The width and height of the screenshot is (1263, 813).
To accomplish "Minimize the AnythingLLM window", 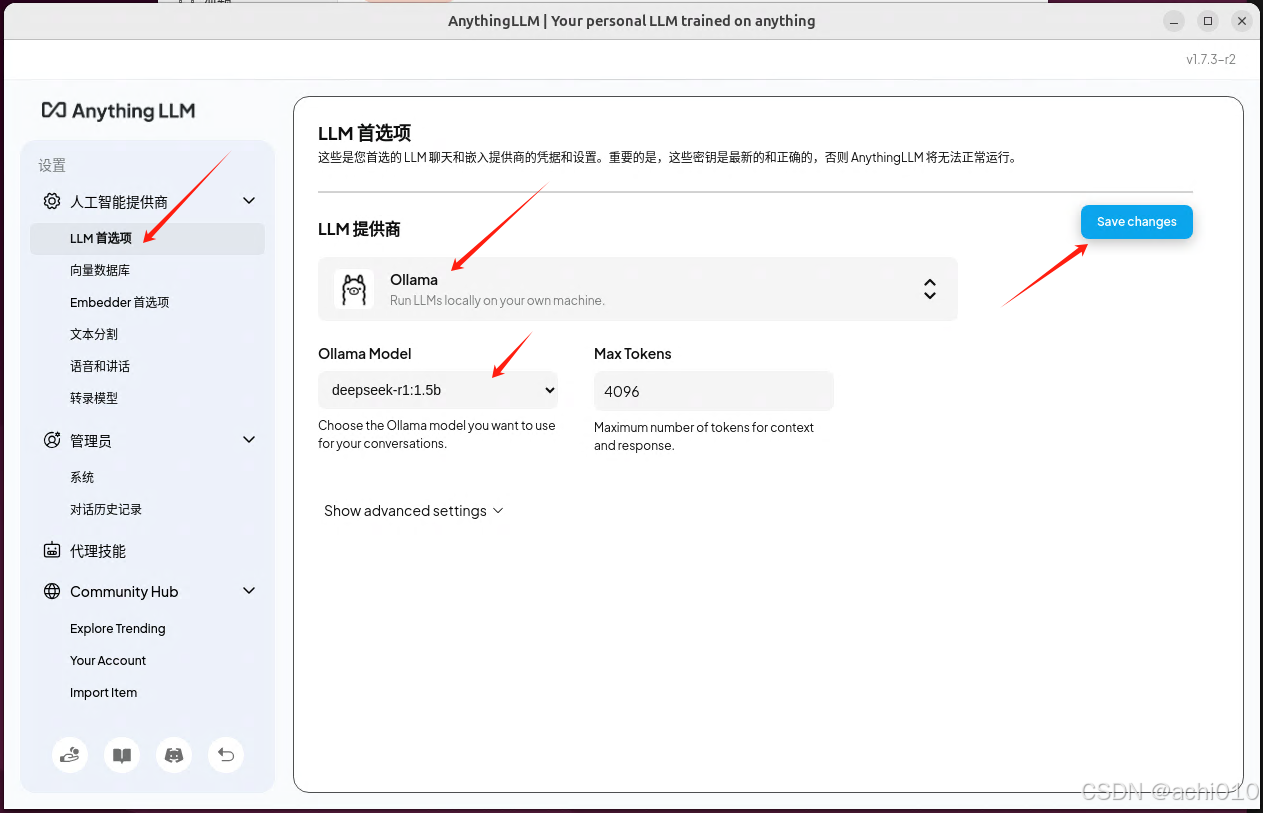I will tap(1176, 20).
